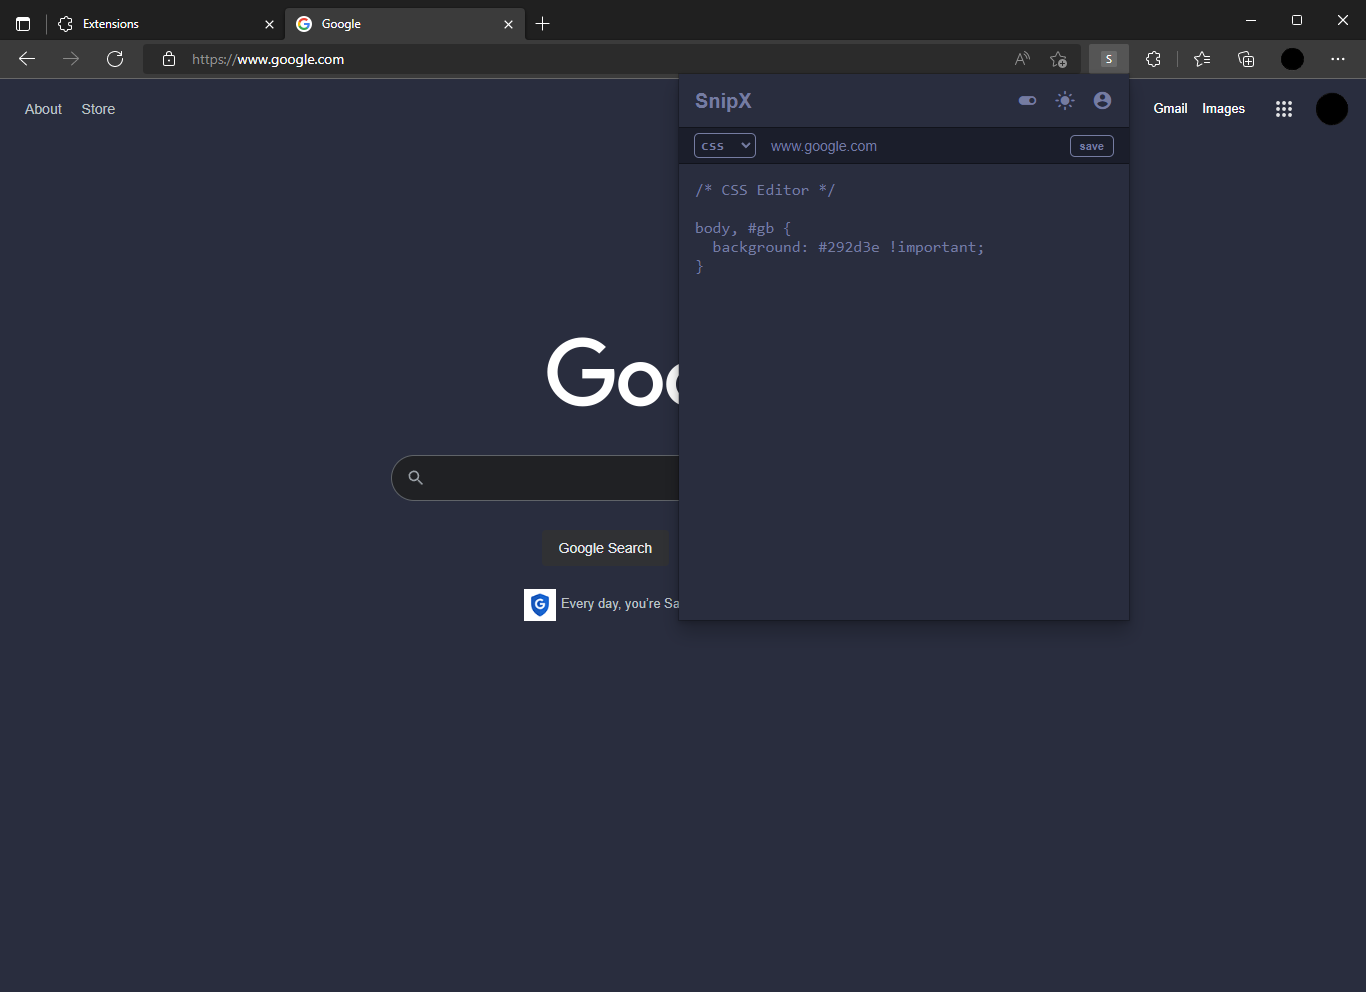Open the Settings and more menu
Screen dimensions: 1366x992
(1338, 59)
